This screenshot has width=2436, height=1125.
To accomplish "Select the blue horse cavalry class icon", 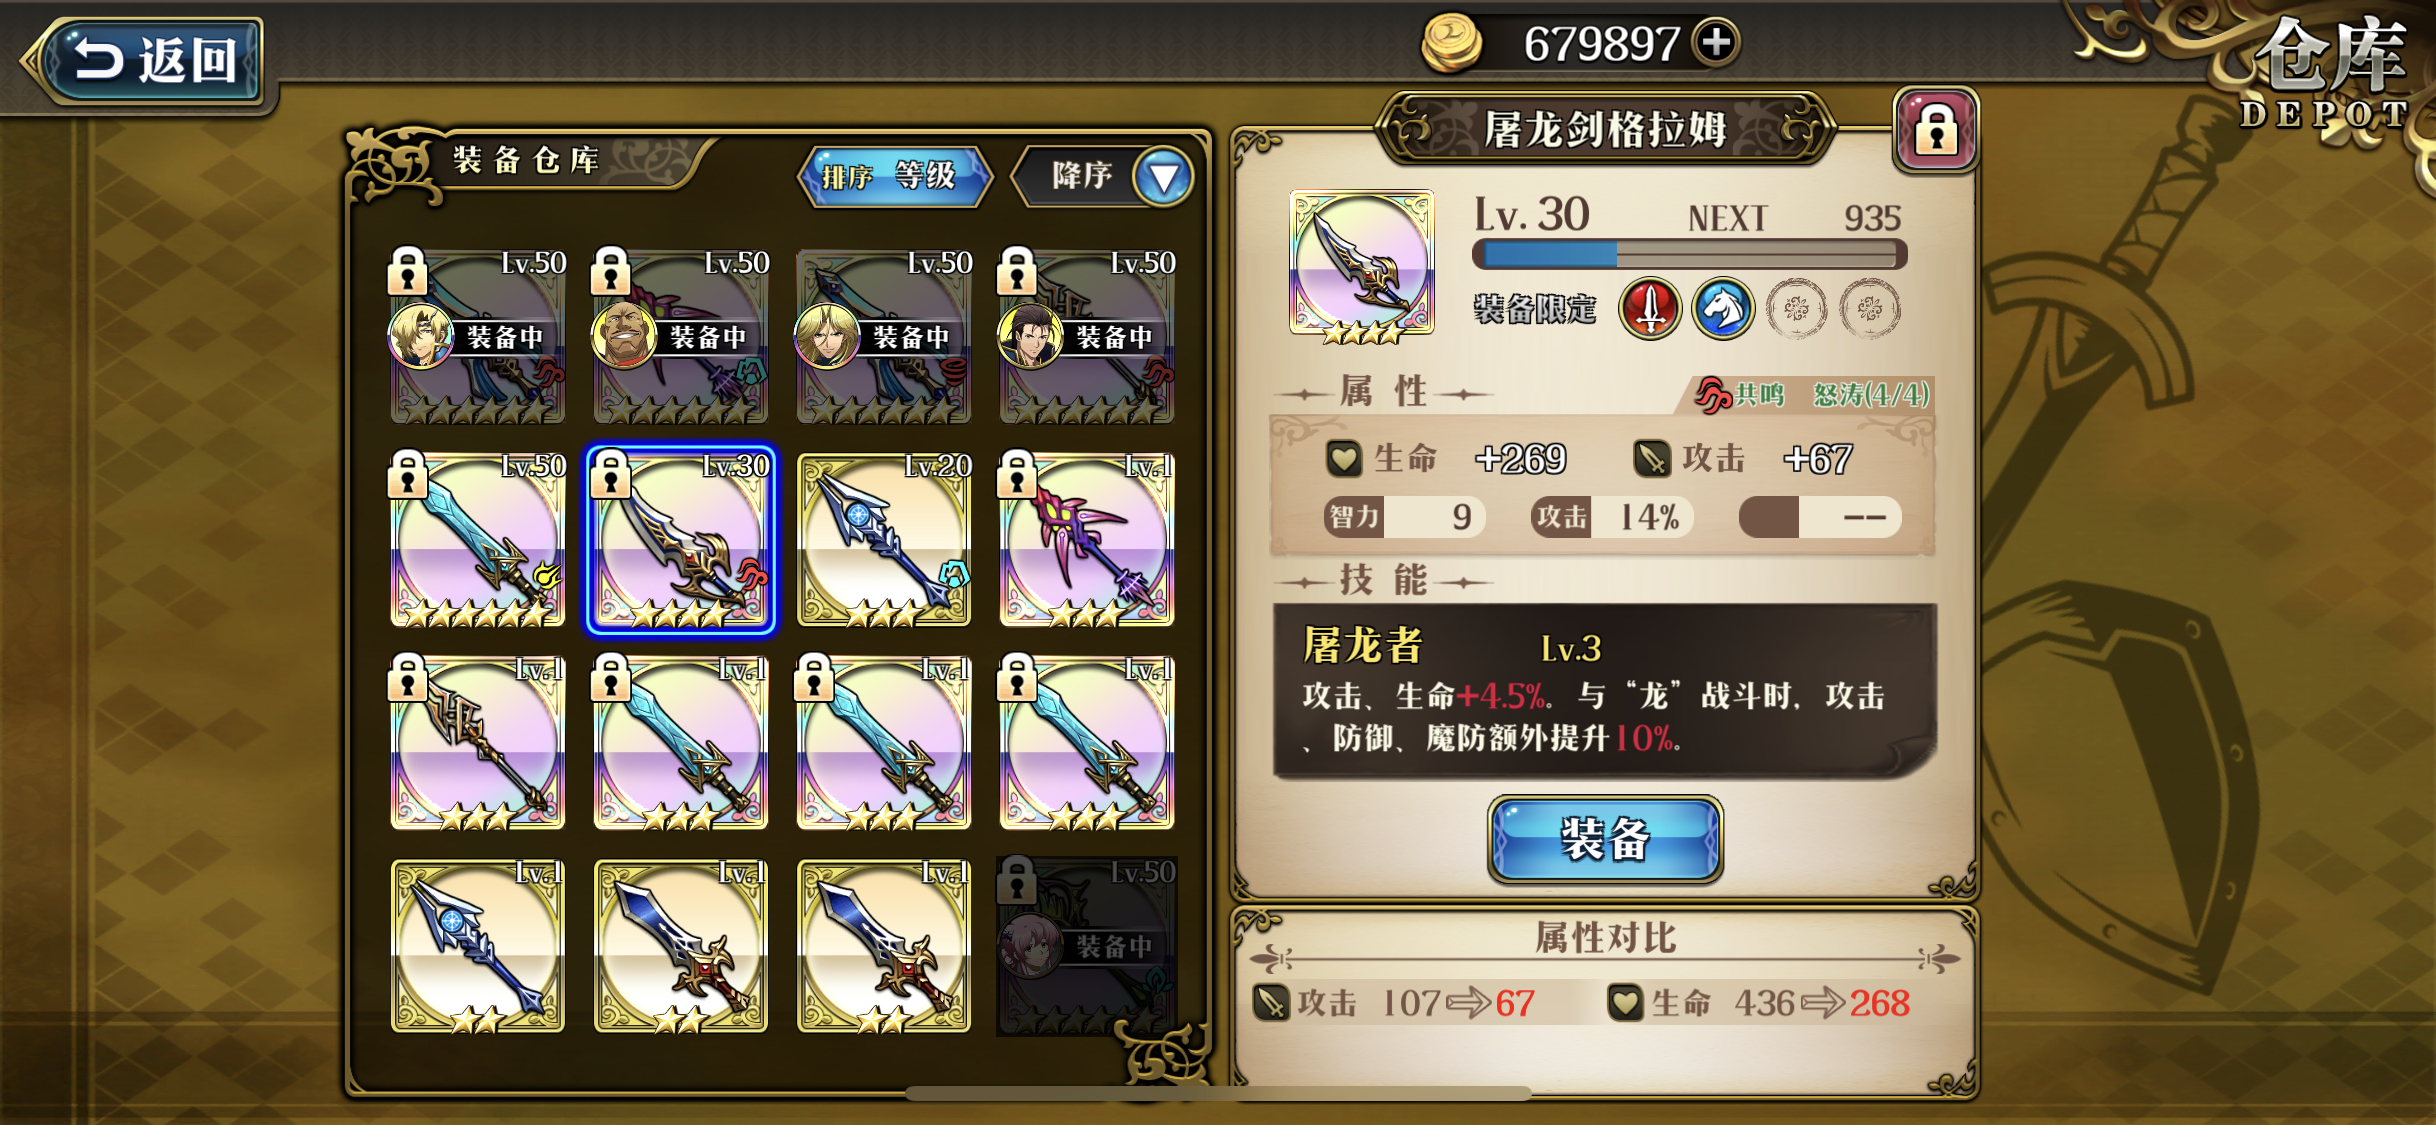I will coord(1723,309).
